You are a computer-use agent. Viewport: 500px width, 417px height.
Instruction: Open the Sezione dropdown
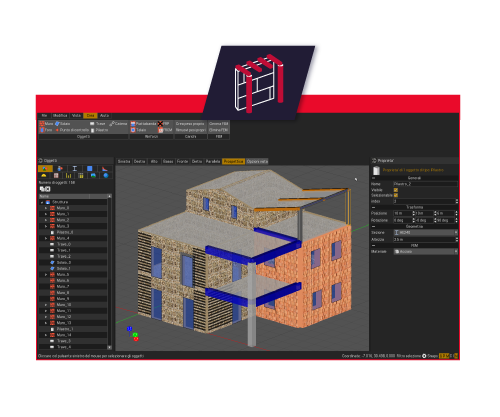tap(426, 232)
